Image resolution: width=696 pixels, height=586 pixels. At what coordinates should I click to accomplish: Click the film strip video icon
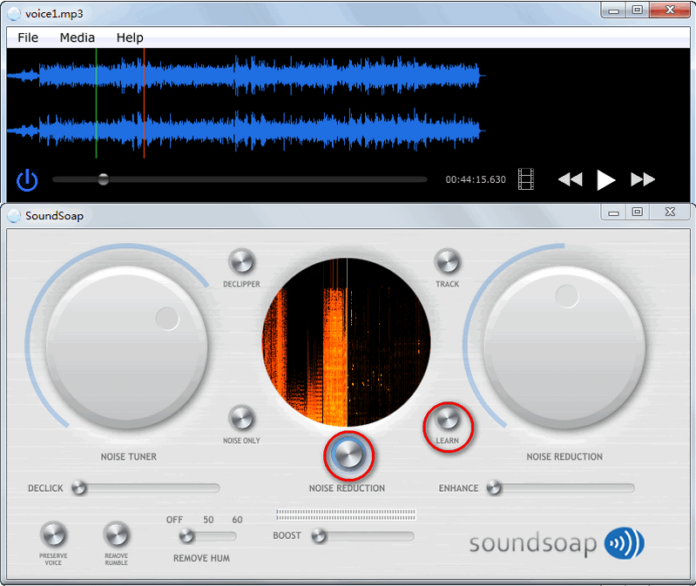click(526, 179)
